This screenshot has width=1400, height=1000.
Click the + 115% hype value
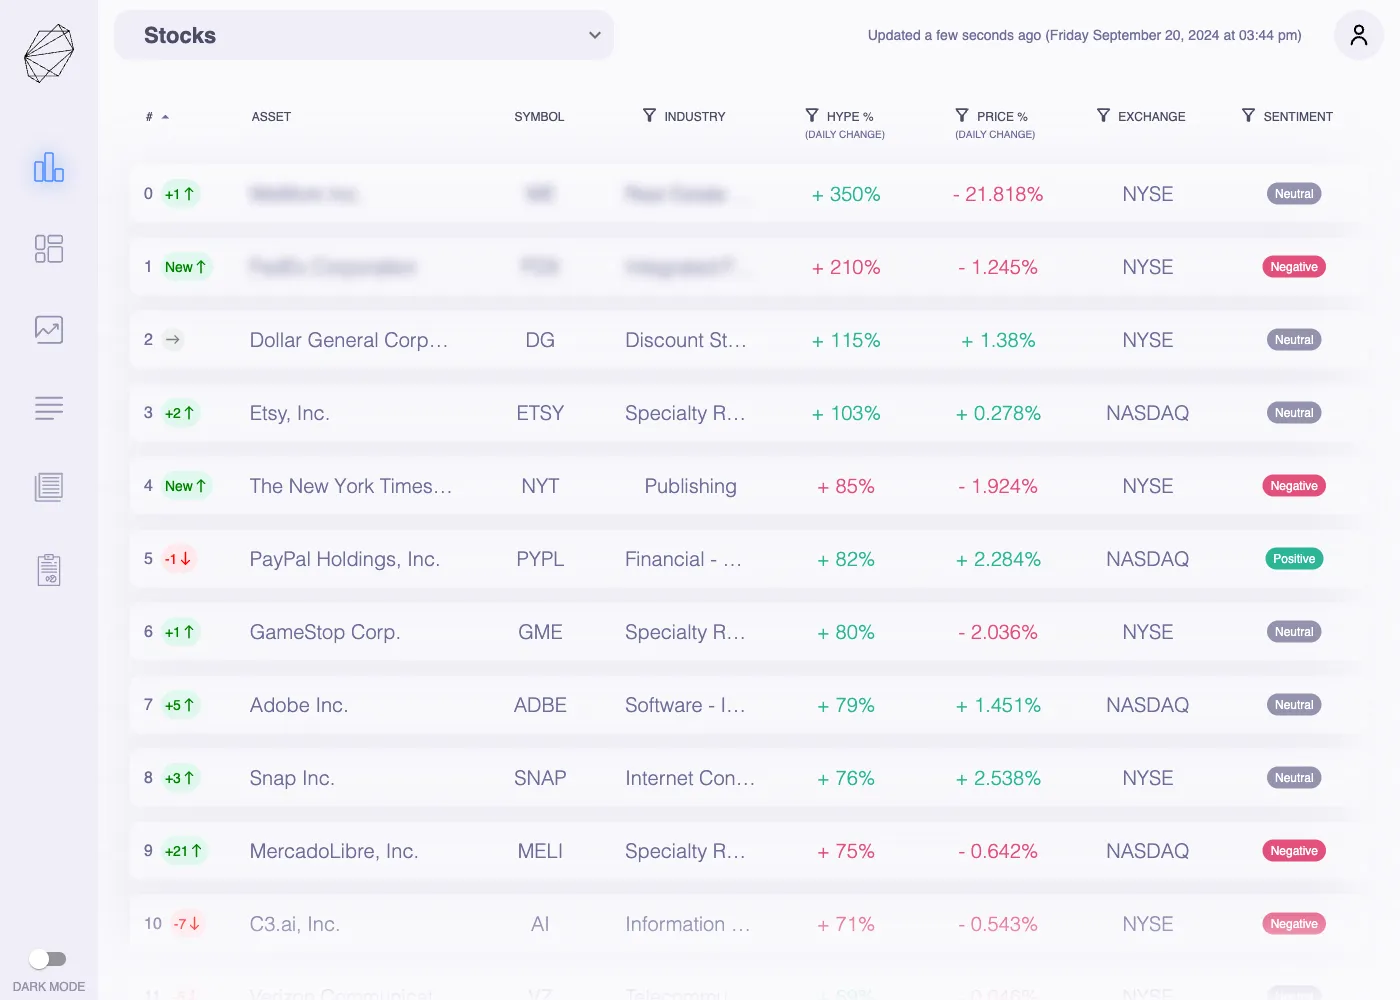tap(846, 340)
